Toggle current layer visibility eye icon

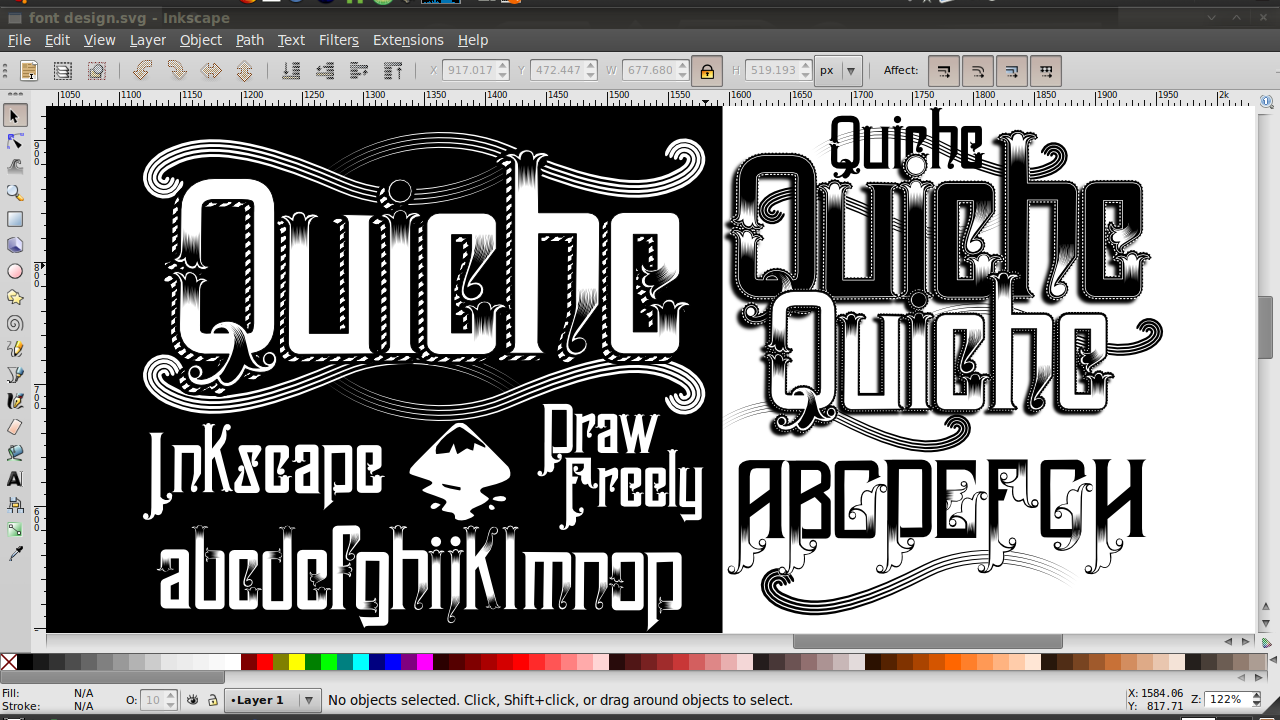pyautogui.click(x=192, y=700)
